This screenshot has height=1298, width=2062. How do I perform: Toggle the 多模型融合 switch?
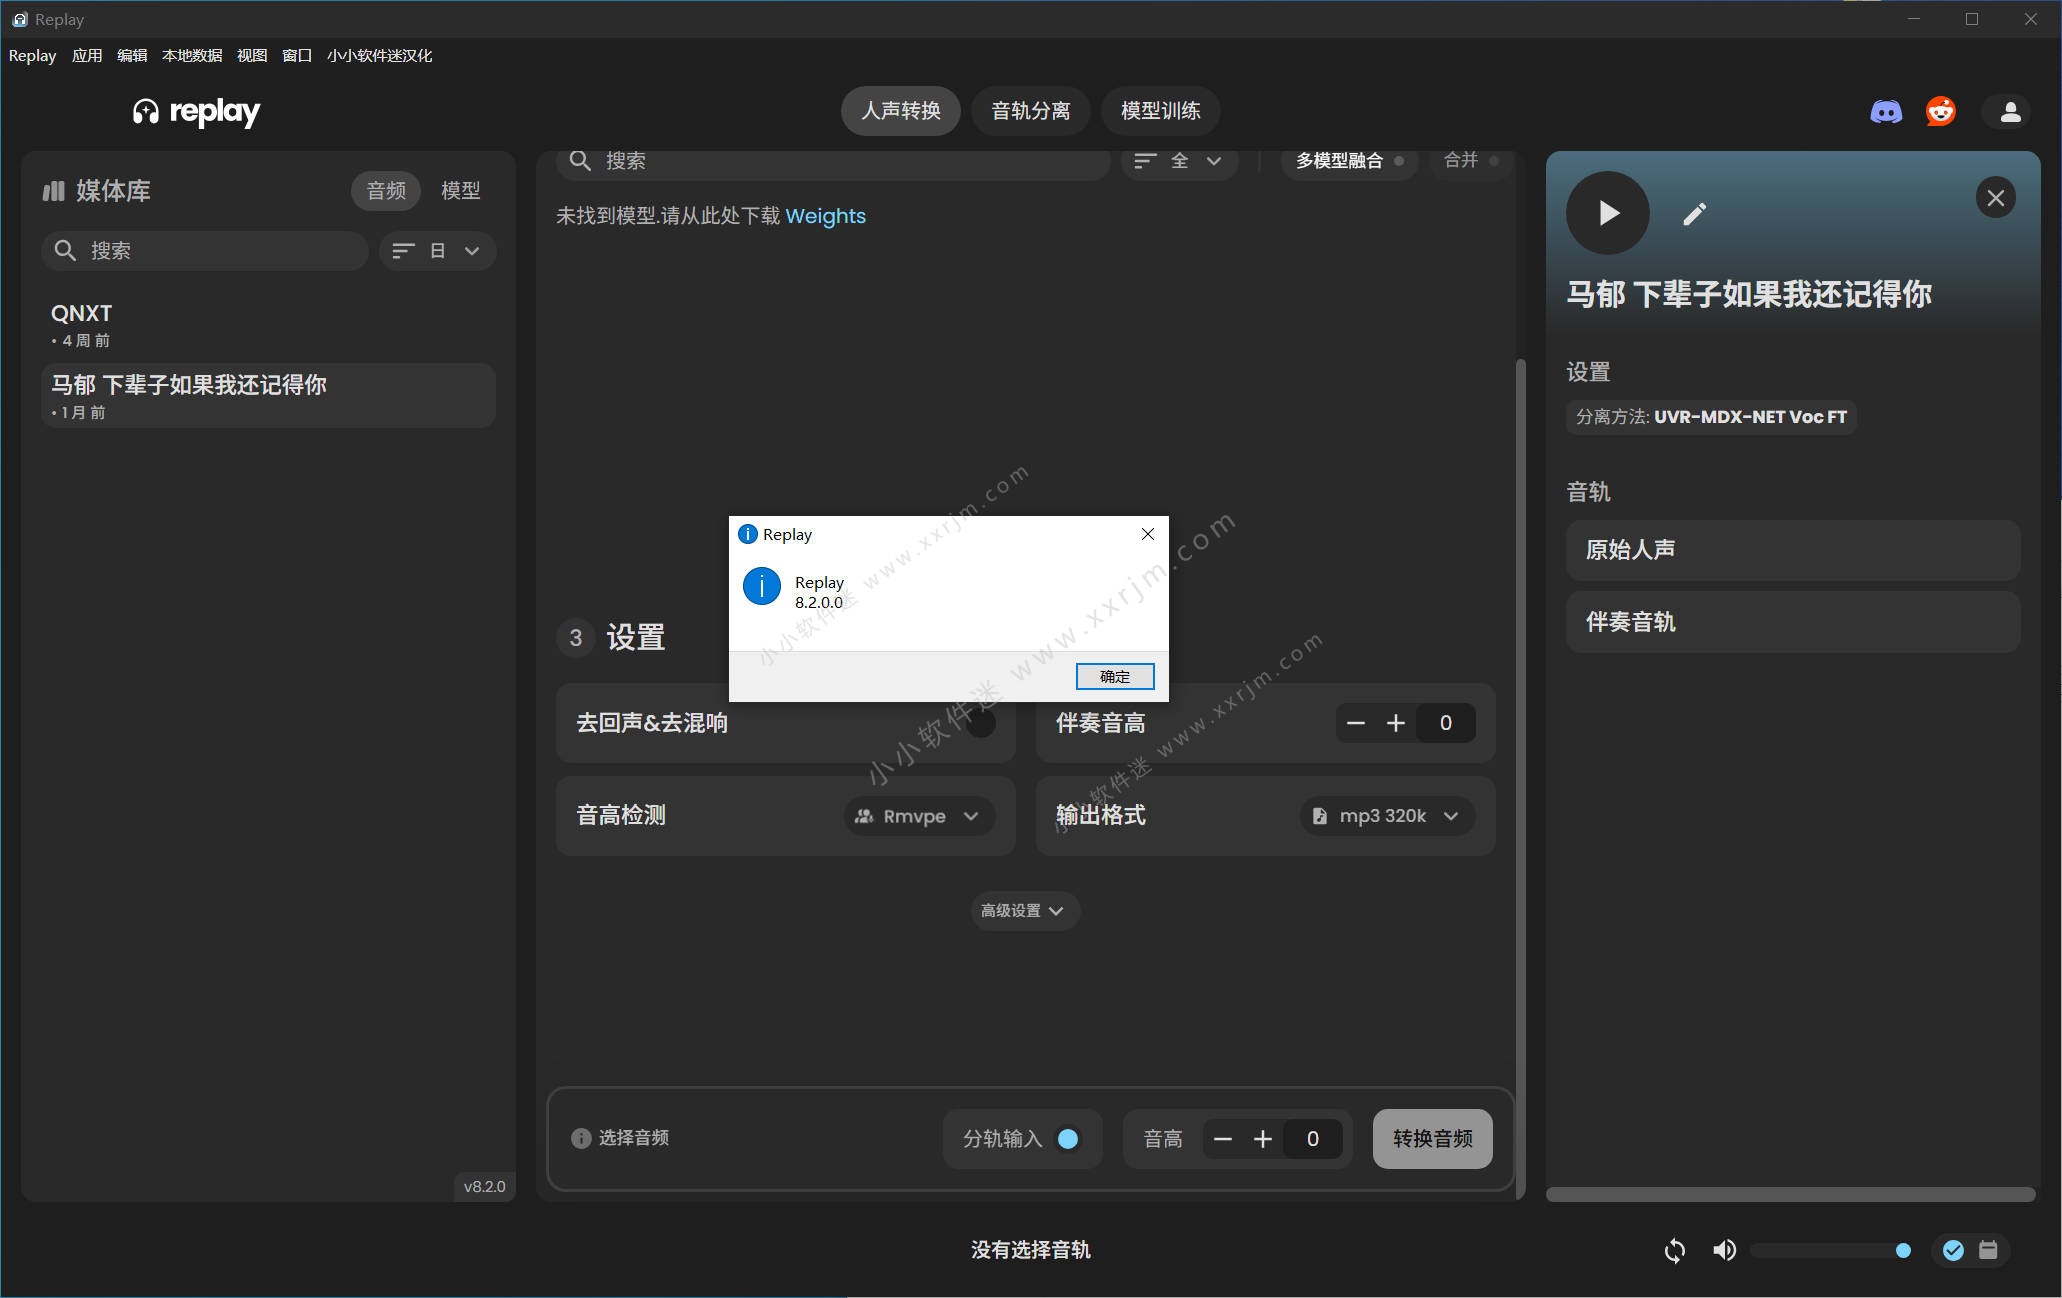coord(1398,161)
